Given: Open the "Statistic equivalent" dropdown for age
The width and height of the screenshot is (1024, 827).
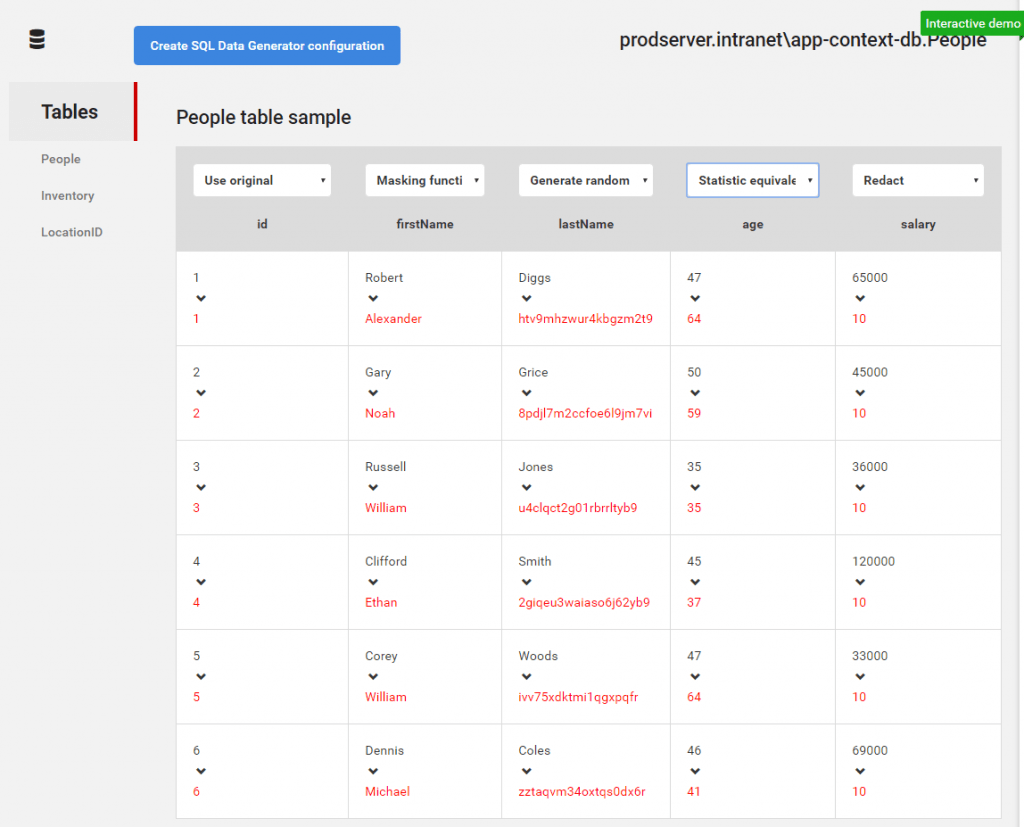Looking at the screenshot, I should [x=752, y=180].
